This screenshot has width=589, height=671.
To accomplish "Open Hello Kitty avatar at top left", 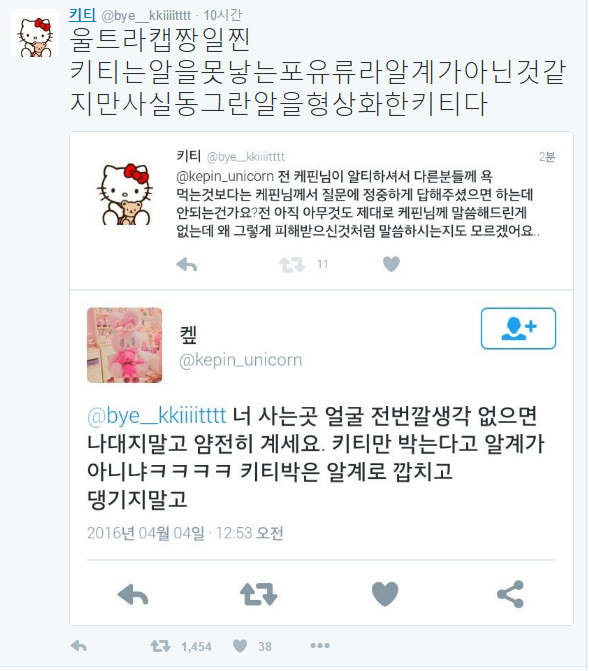I will [35, 33].
